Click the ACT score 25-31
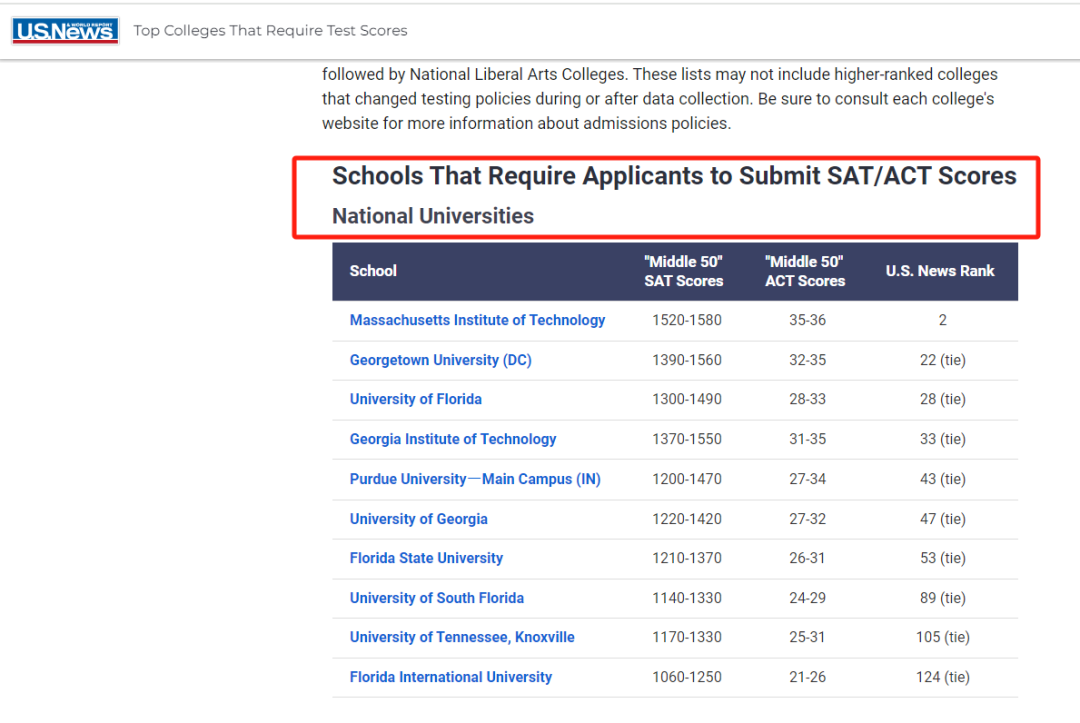This screenshot has height=723, width=1080. point(807,638)
